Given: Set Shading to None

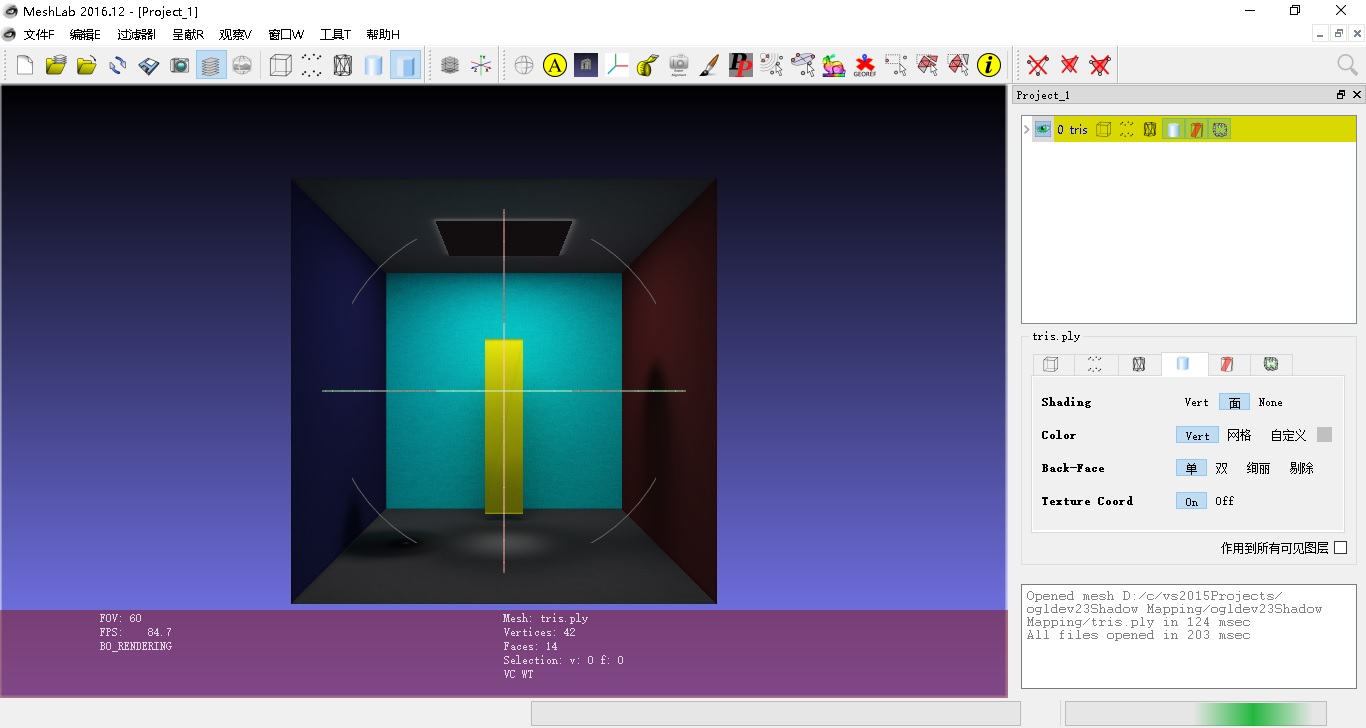Looking at the screenshot, I should point(1270,402).
